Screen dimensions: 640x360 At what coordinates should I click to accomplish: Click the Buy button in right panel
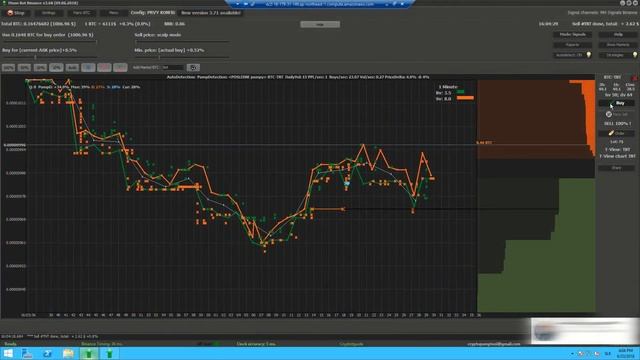616,103
